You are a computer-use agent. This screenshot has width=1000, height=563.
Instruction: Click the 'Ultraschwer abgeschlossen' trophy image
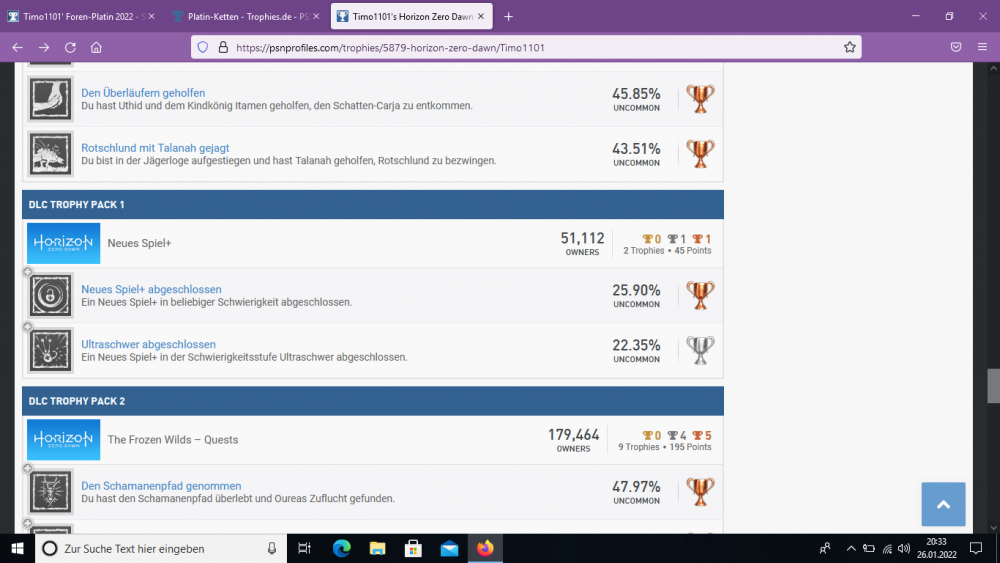pos(50,350)
